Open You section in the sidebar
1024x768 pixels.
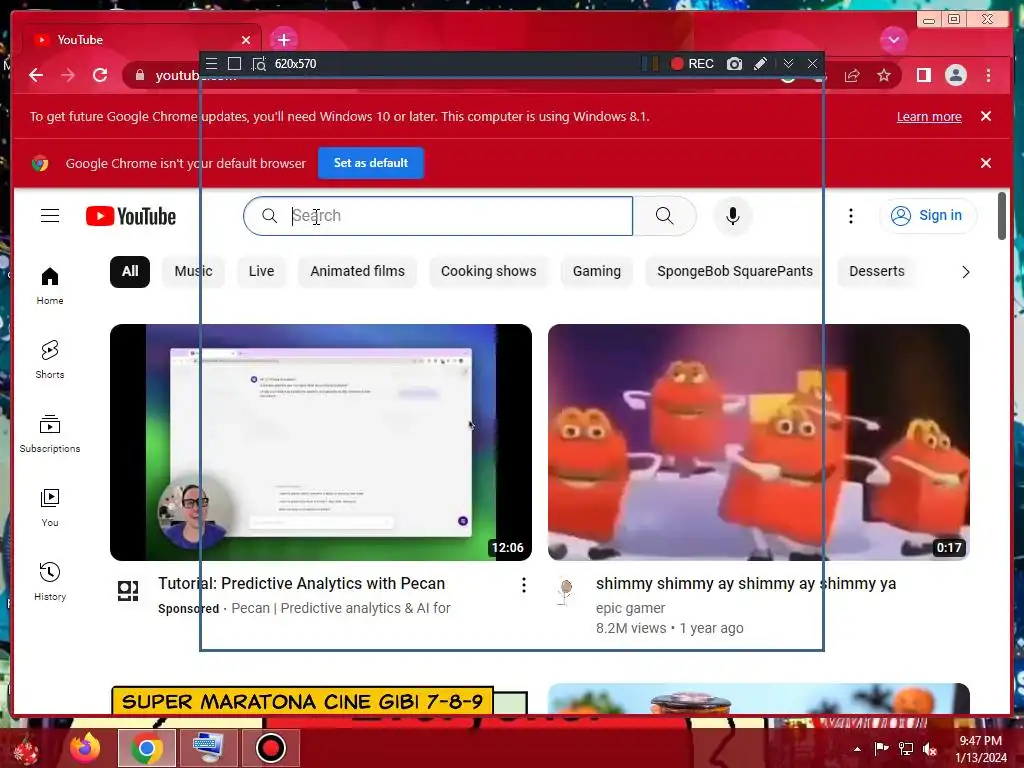click(50, 508)
